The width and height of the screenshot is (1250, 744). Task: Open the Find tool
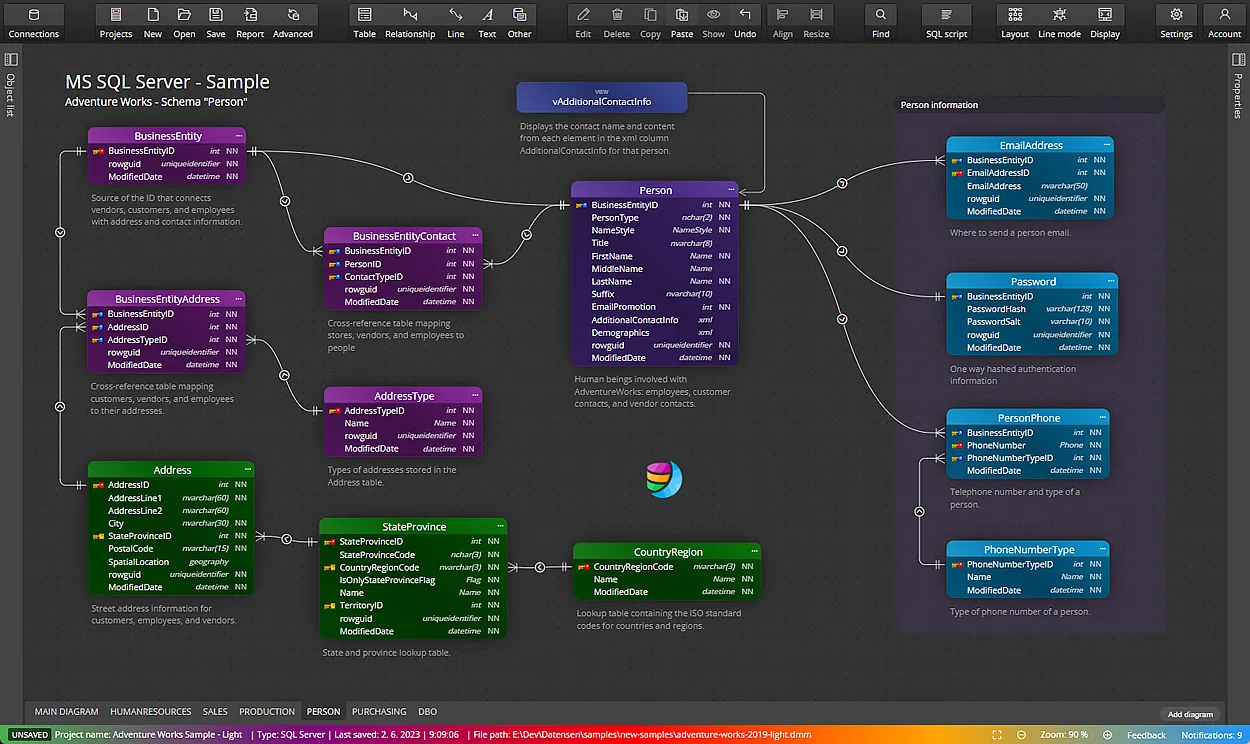click(x=881, y=23)
